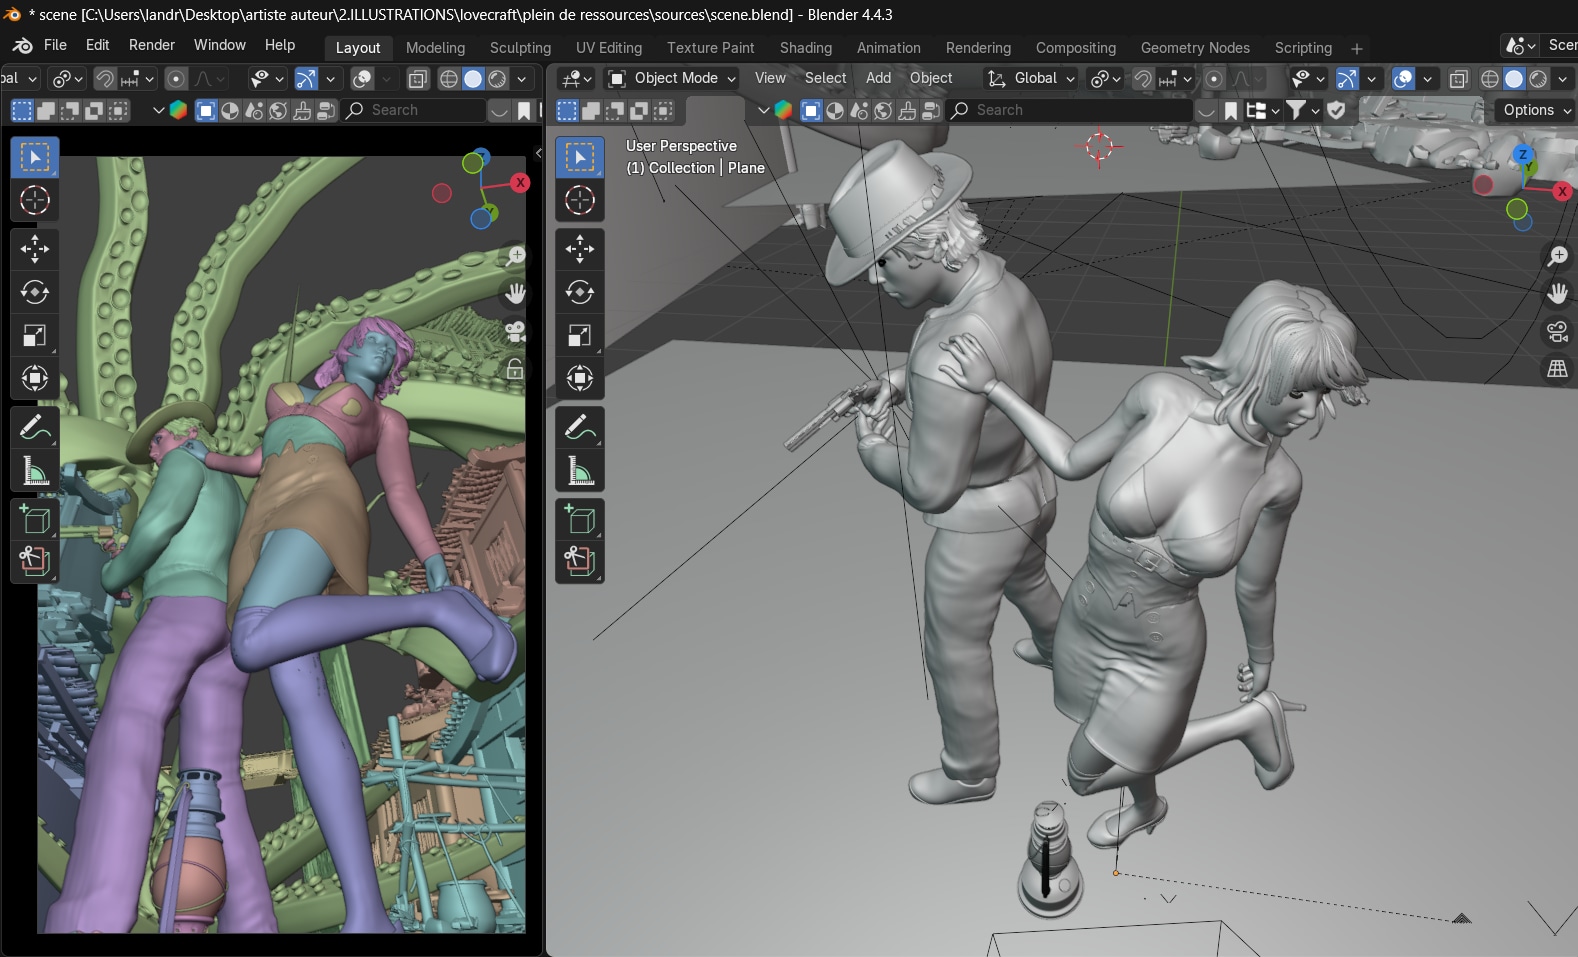Open the Options dropdown in right viewport
The image size is (1578, 957).
click(x=1536, y=110)
